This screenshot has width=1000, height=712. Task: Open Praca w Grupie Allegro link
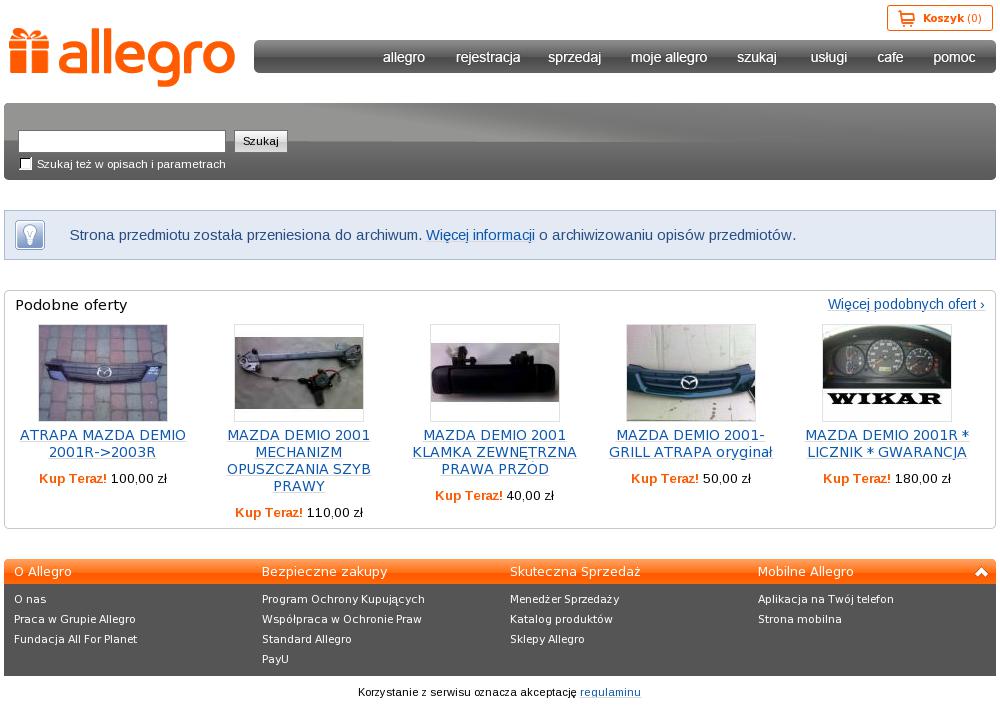coord(75,619)
